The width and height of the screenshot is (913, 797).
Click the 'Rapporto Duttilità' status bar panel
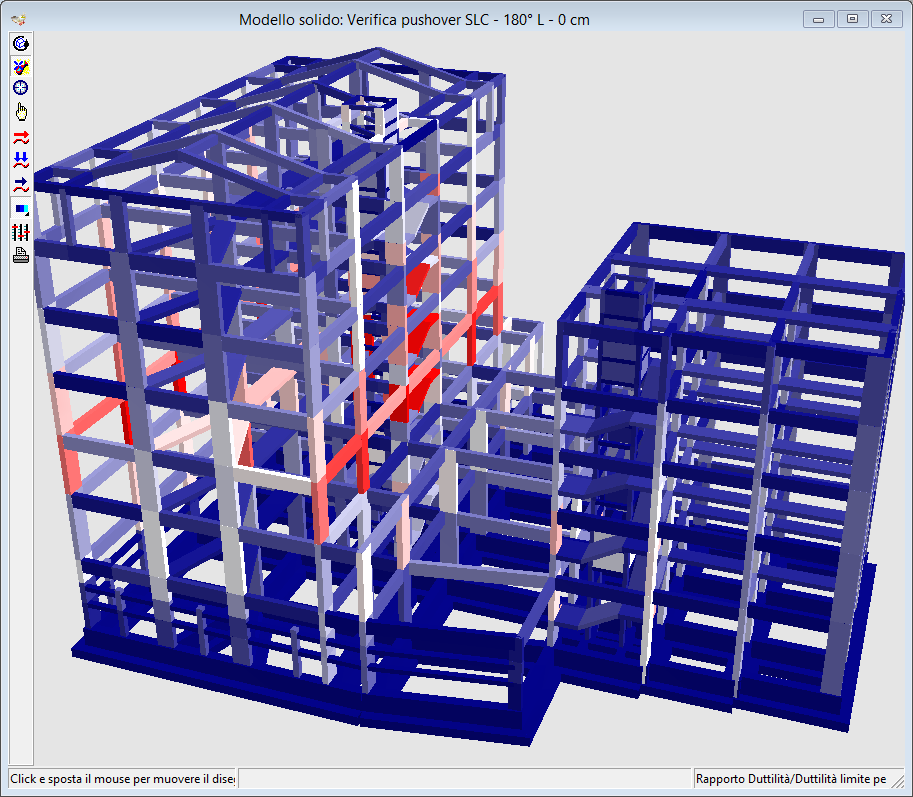click(791, 779)
